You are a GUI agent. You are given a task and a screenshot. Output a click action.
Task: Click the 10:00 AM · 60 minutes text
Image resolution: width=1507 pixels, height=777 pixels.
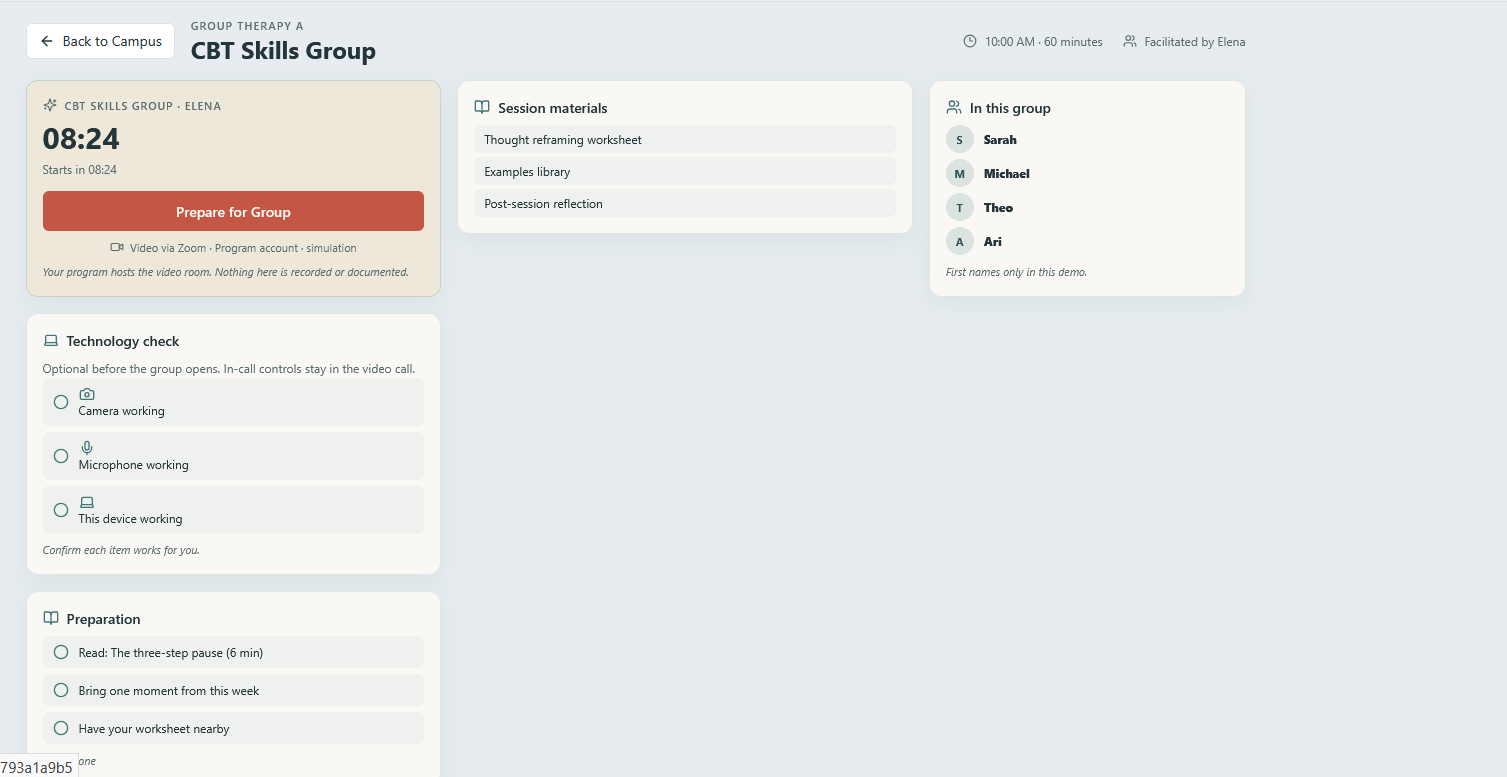(1043, 42)
